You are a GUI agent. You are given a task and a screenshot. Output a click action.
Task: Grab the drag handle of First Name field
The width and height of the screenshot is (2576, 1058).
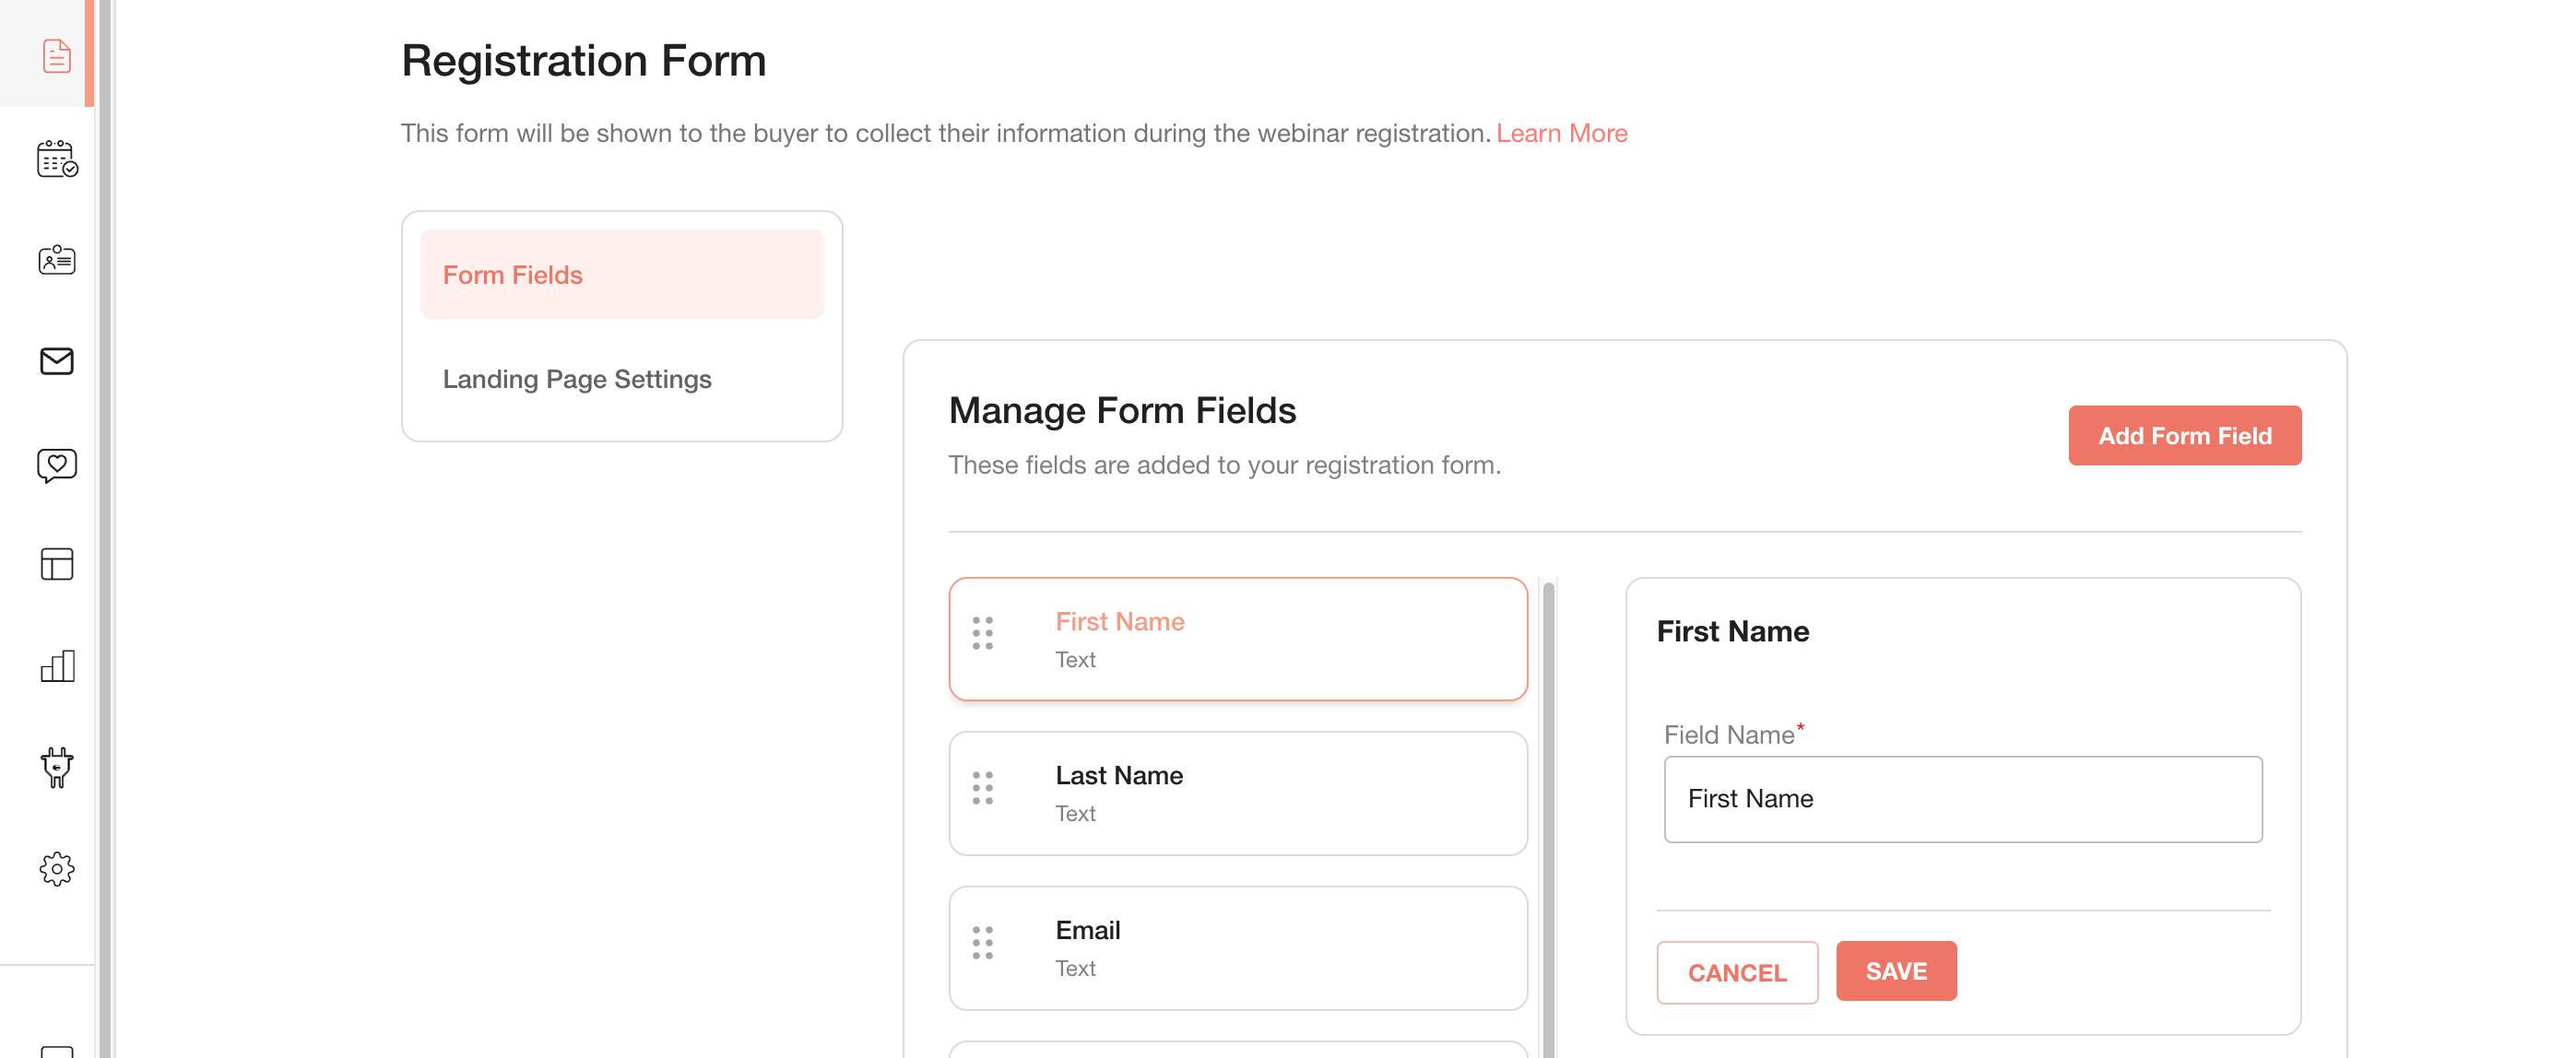pyautogui.click(x=983, y=633)
